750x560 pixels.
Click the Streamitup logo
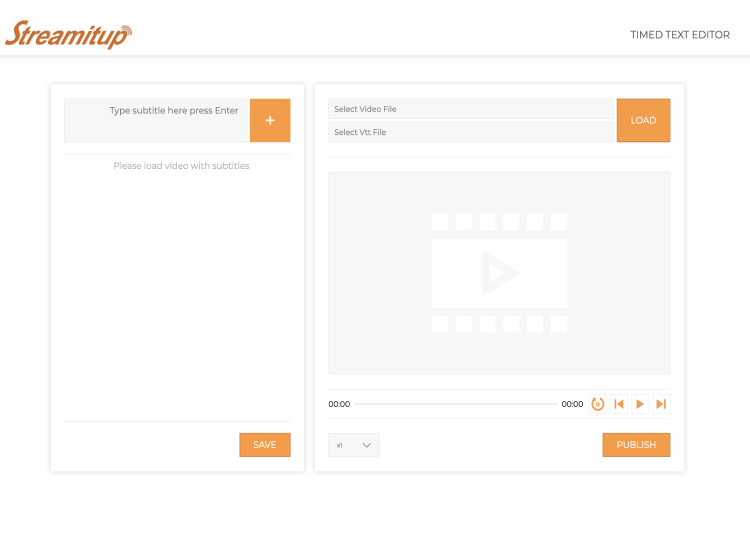pyautogui.click(x=67, y=34)
